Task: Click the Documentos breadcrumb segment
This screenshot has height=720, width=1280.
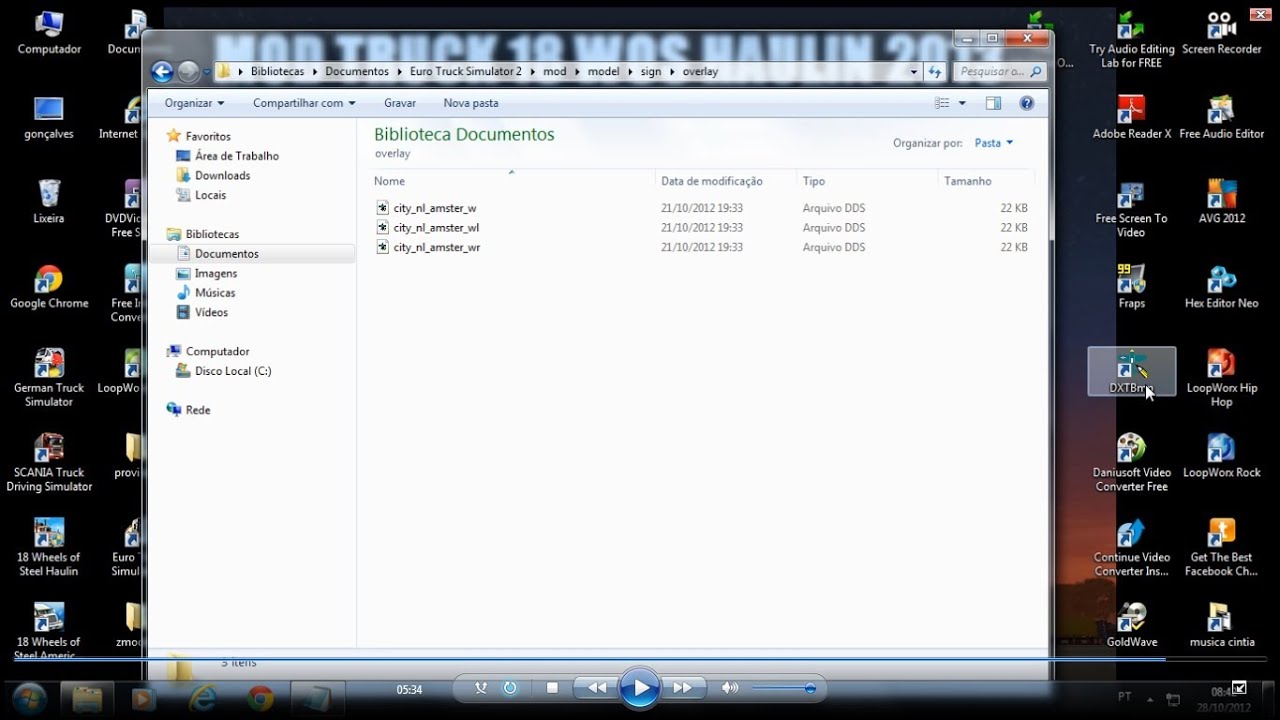Action: coord(356,72)
